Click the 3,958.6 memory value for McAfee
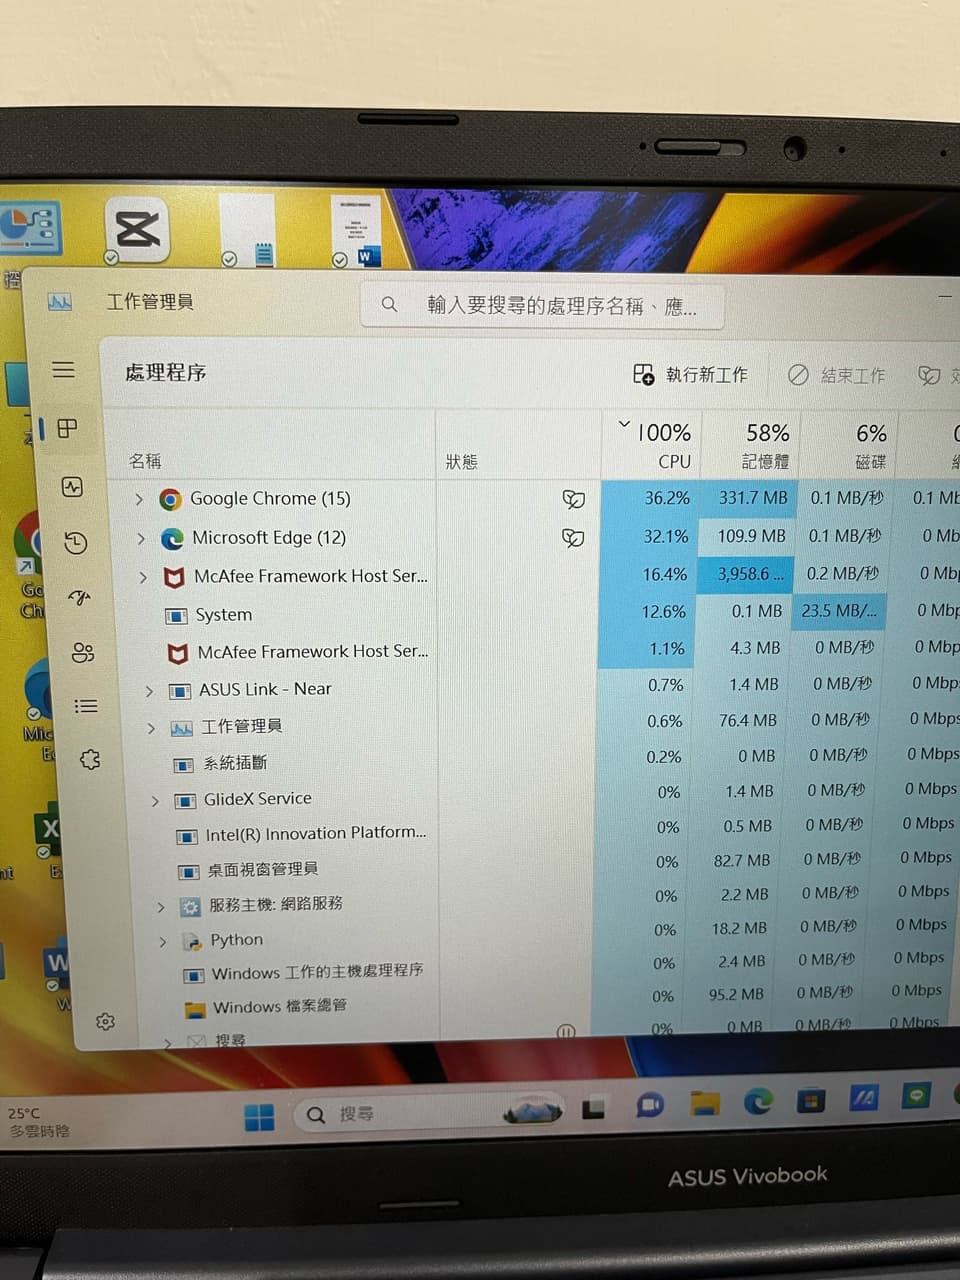Screen dimensions: 960x1280 pyautogui.click(x=750, y=573)
